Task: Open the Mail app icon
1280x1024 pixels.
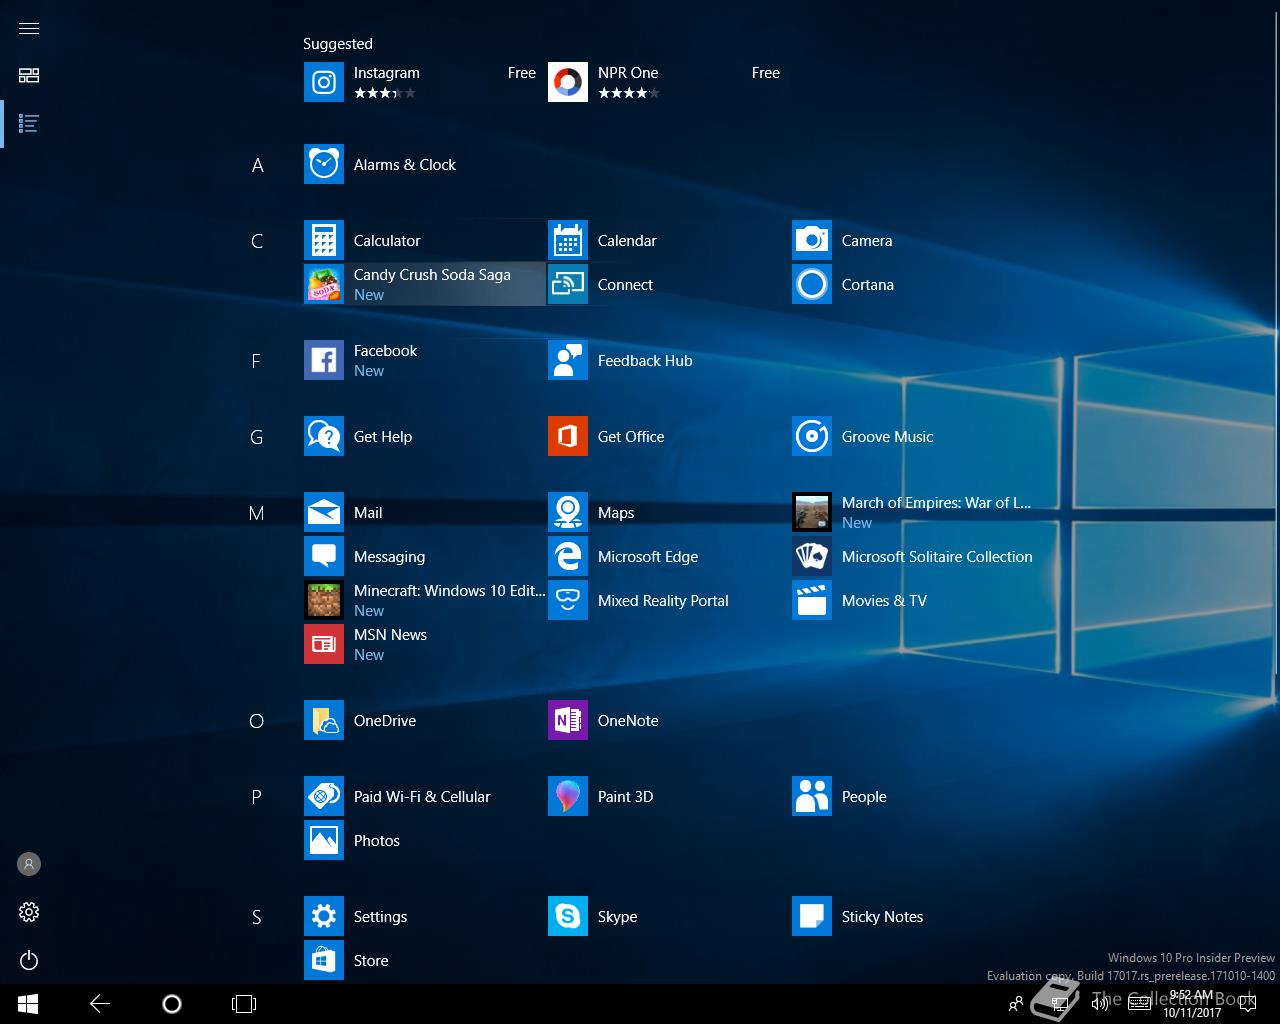Action: [x=323, y=512]
